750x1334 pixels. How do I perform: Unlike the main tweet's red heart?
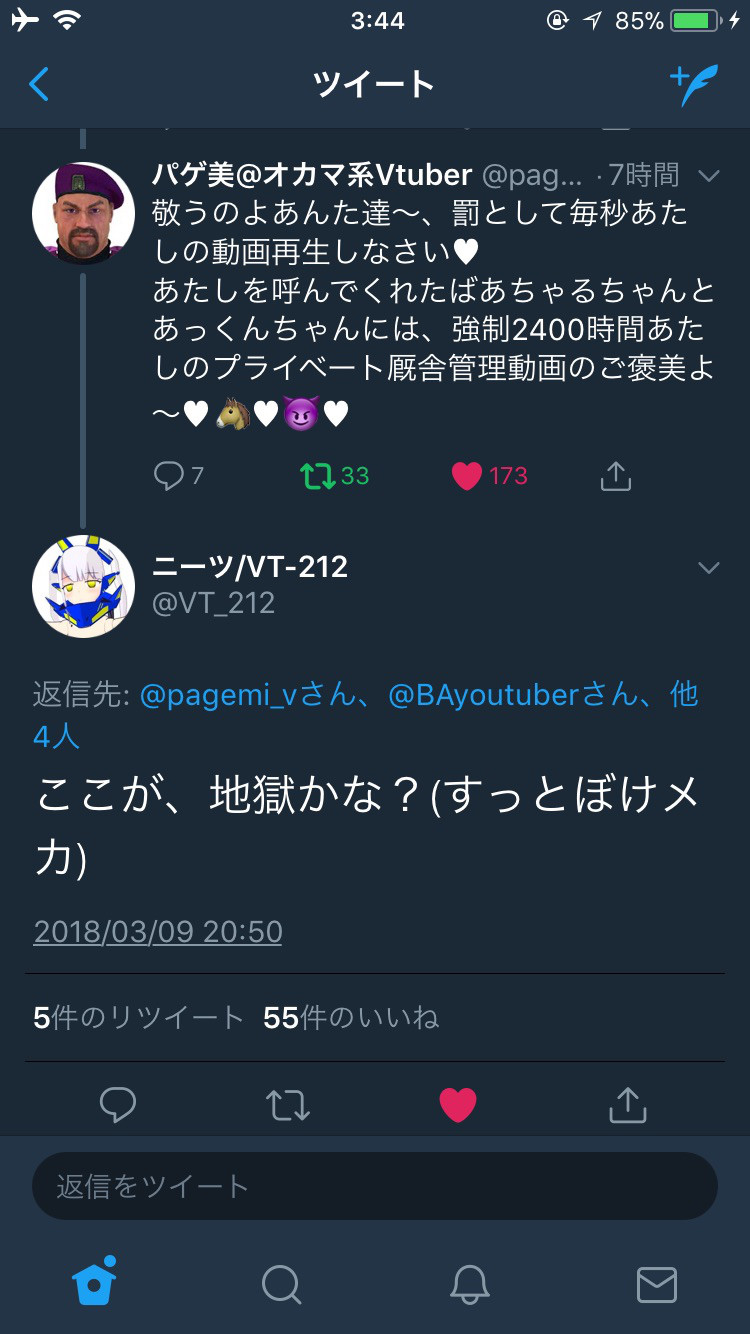pyautogui.click(x=458, y=1105)
